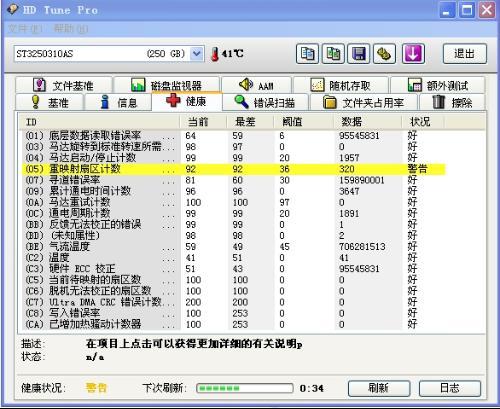Viewport: 500px width, 409px height.
Task: Select the (BB) 反馈无法校正的错误 row
Action: (232, 224)
